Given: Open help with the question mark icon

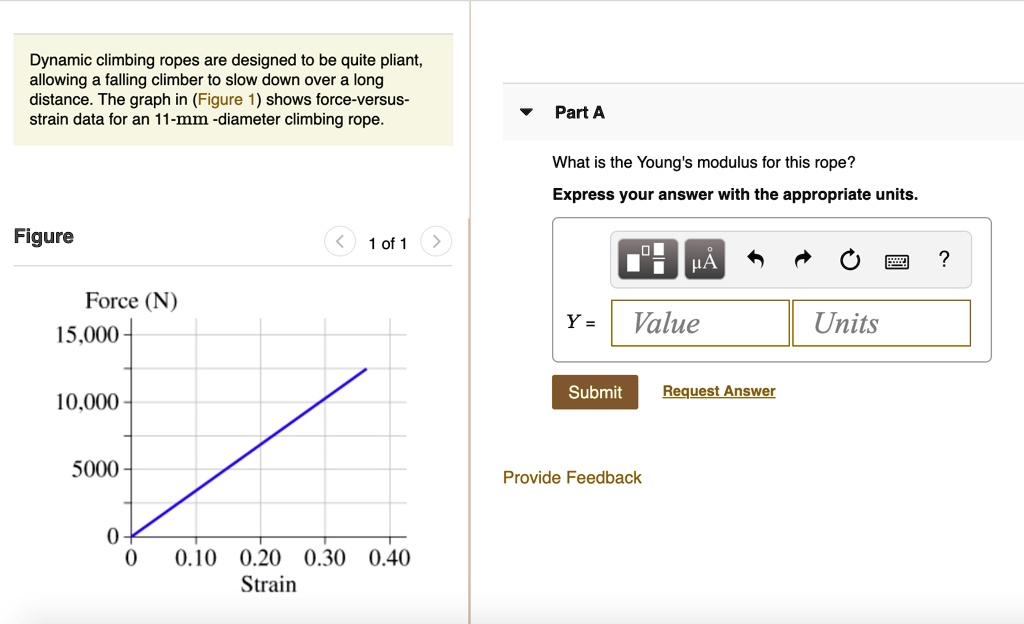Looking at the screenshot, I should click(x=944, y=260).
